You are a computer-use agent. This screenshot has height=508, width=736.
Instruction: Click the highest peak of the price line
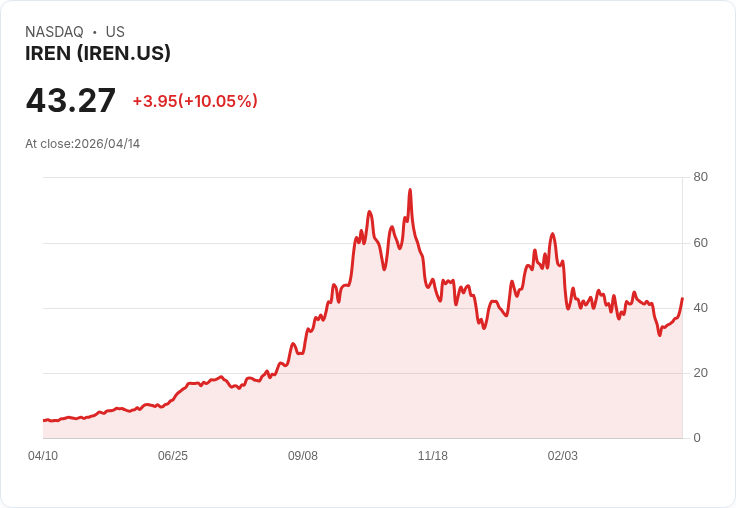point(410,190)
